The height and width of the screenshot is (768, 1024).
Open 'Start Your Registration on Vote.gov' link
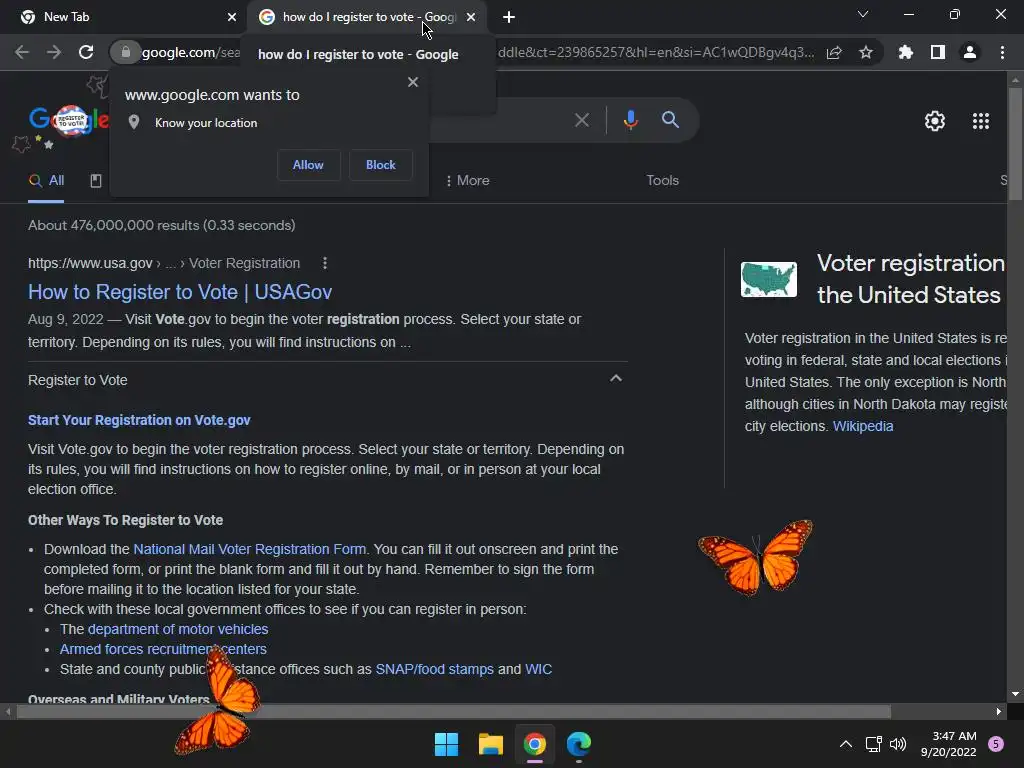tap(139, 420)
